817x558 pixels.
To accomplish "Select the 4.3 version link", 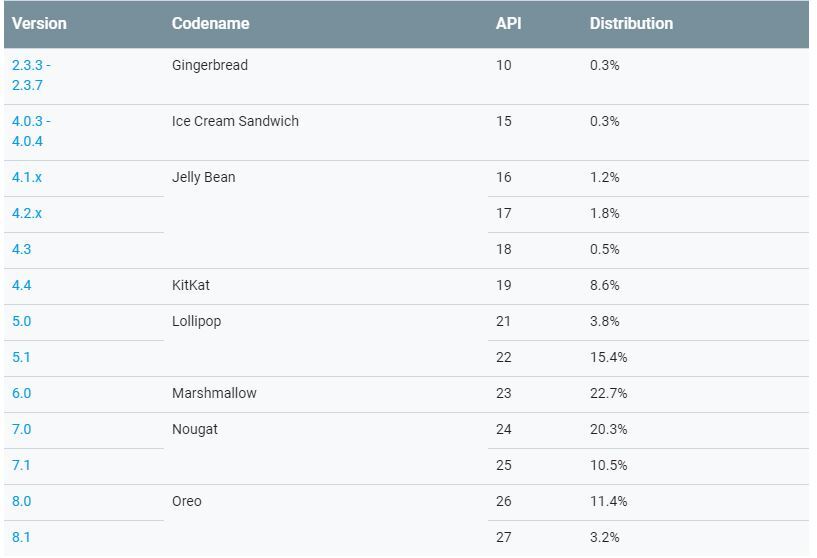I will click(x=22, y=249).
